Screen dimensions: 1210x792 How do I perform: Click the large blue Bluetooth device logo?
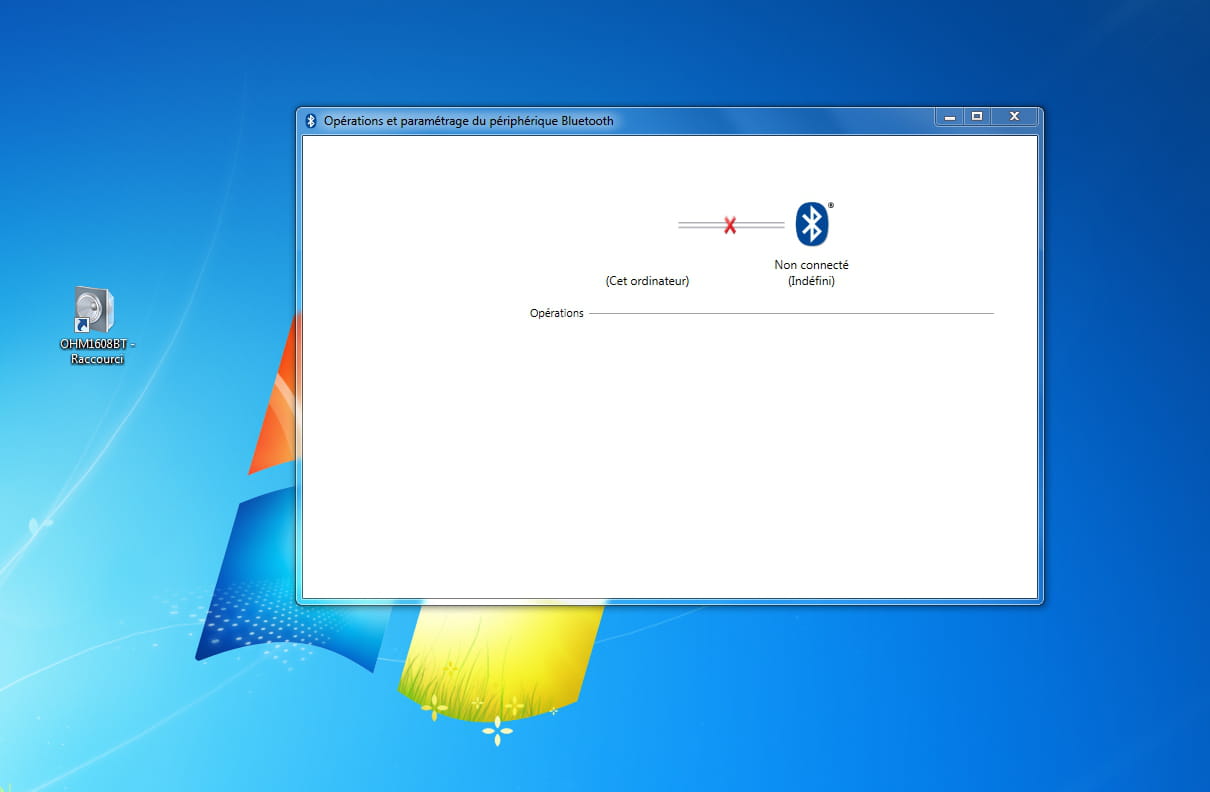(x=812, y=224)
